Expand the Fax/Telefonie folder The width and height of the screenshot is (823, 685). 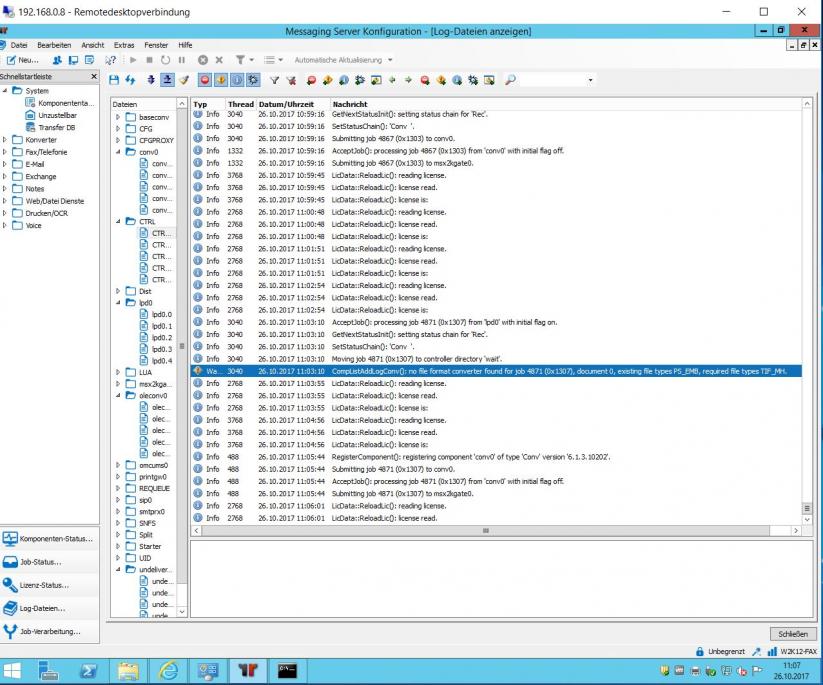(5, 153)
